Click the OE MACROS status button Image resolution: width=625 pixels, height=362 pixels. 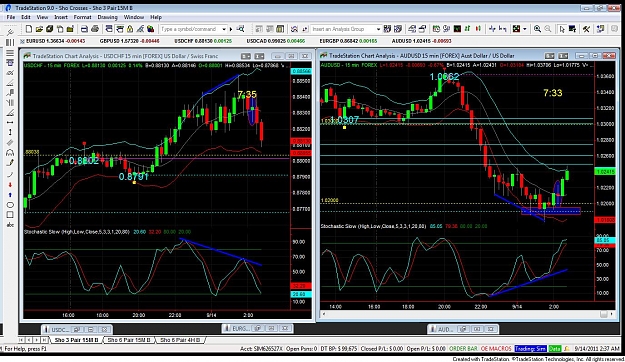click(x=496, y=349)
